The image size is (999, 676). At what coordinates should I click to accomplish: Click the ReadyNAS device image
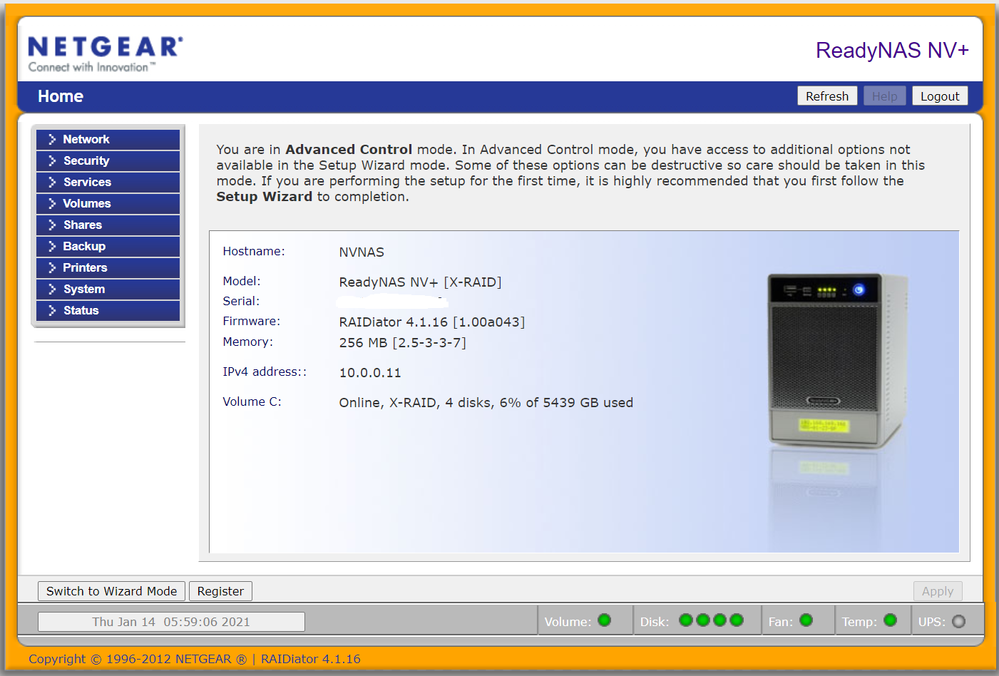tap(837, 361)
